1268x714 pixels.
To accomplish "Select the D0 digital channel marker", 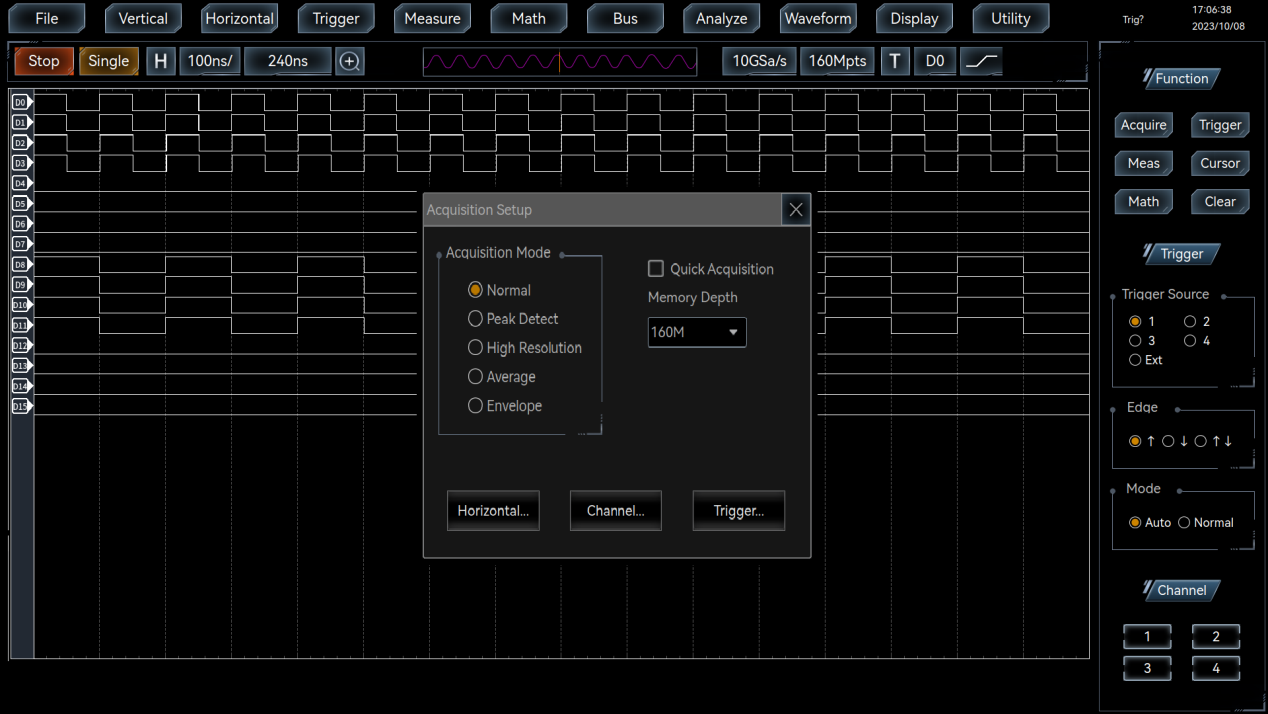I will (21, 102).
